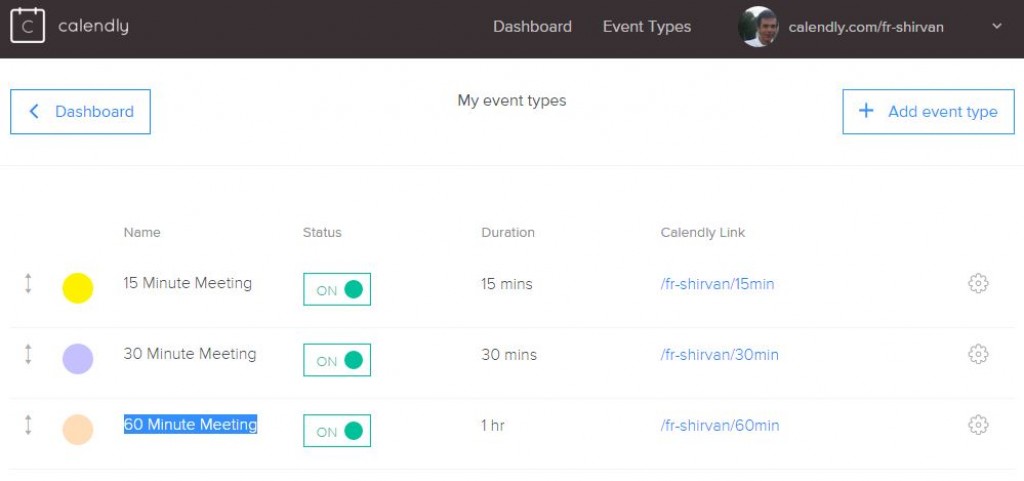This screenshot has width=1024, height=481.
Task: Click the 1 hr duration value
Action: pos(493,426)
